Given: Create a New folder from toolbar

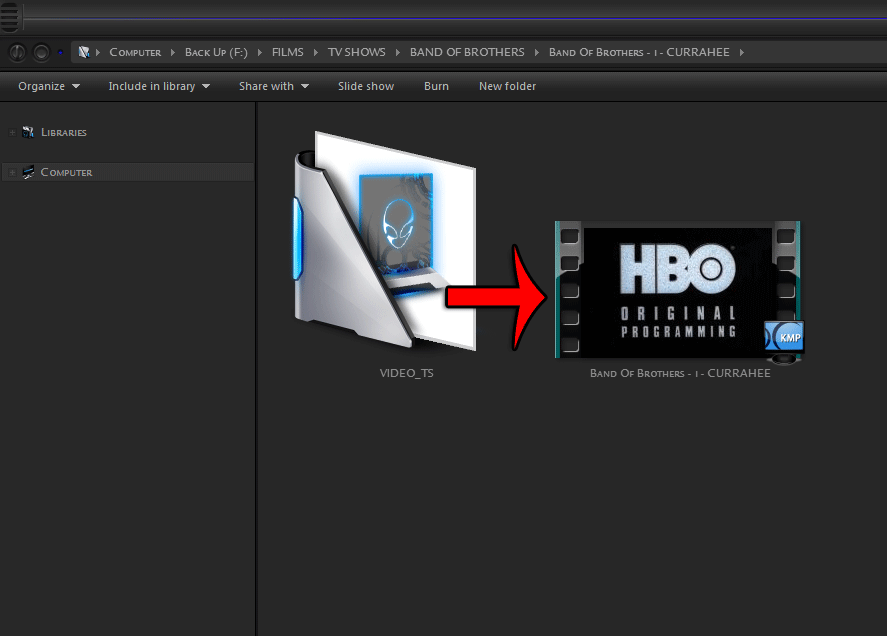Looking at the screenshot, I should [507, 86].
